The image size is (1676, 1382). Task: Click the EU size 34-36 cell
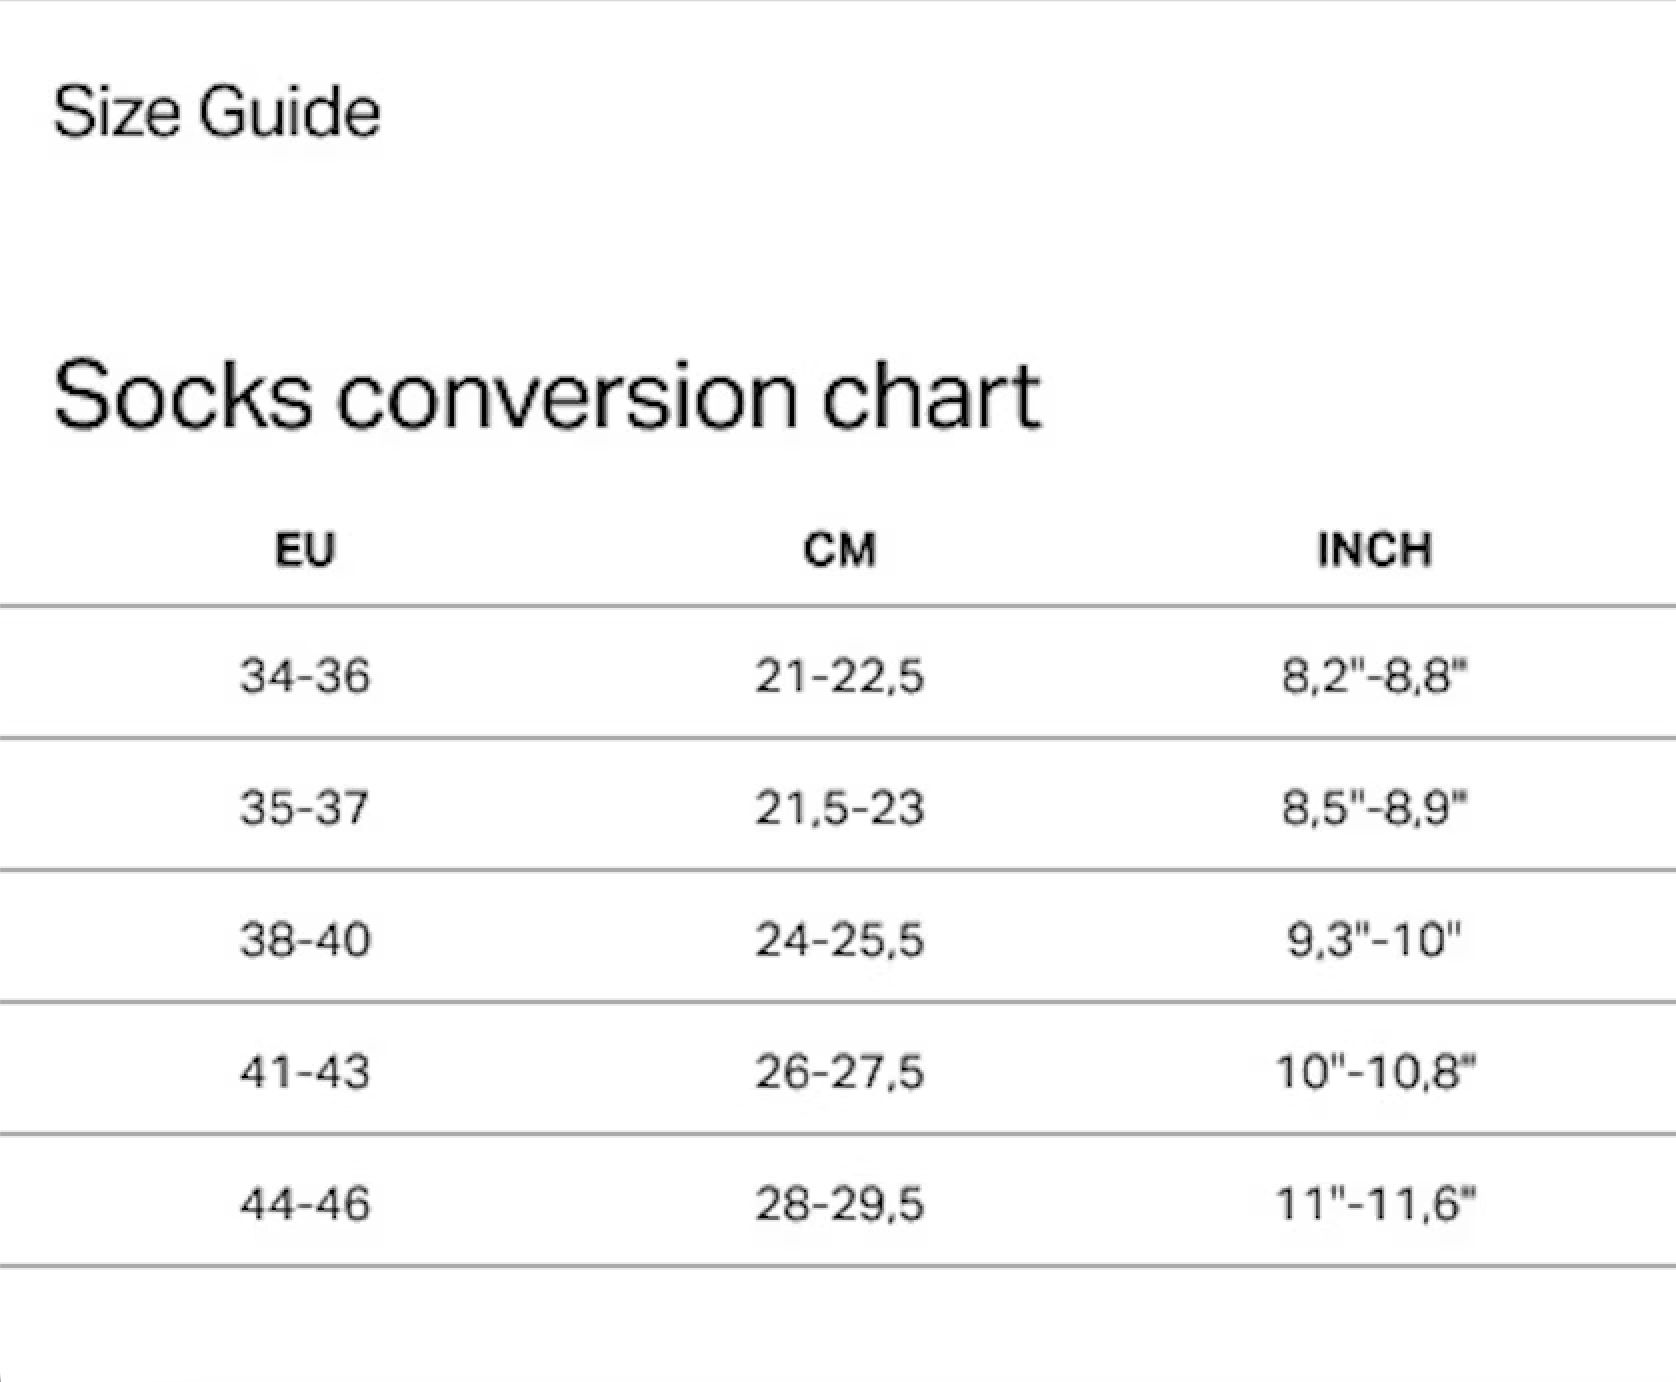305,676
